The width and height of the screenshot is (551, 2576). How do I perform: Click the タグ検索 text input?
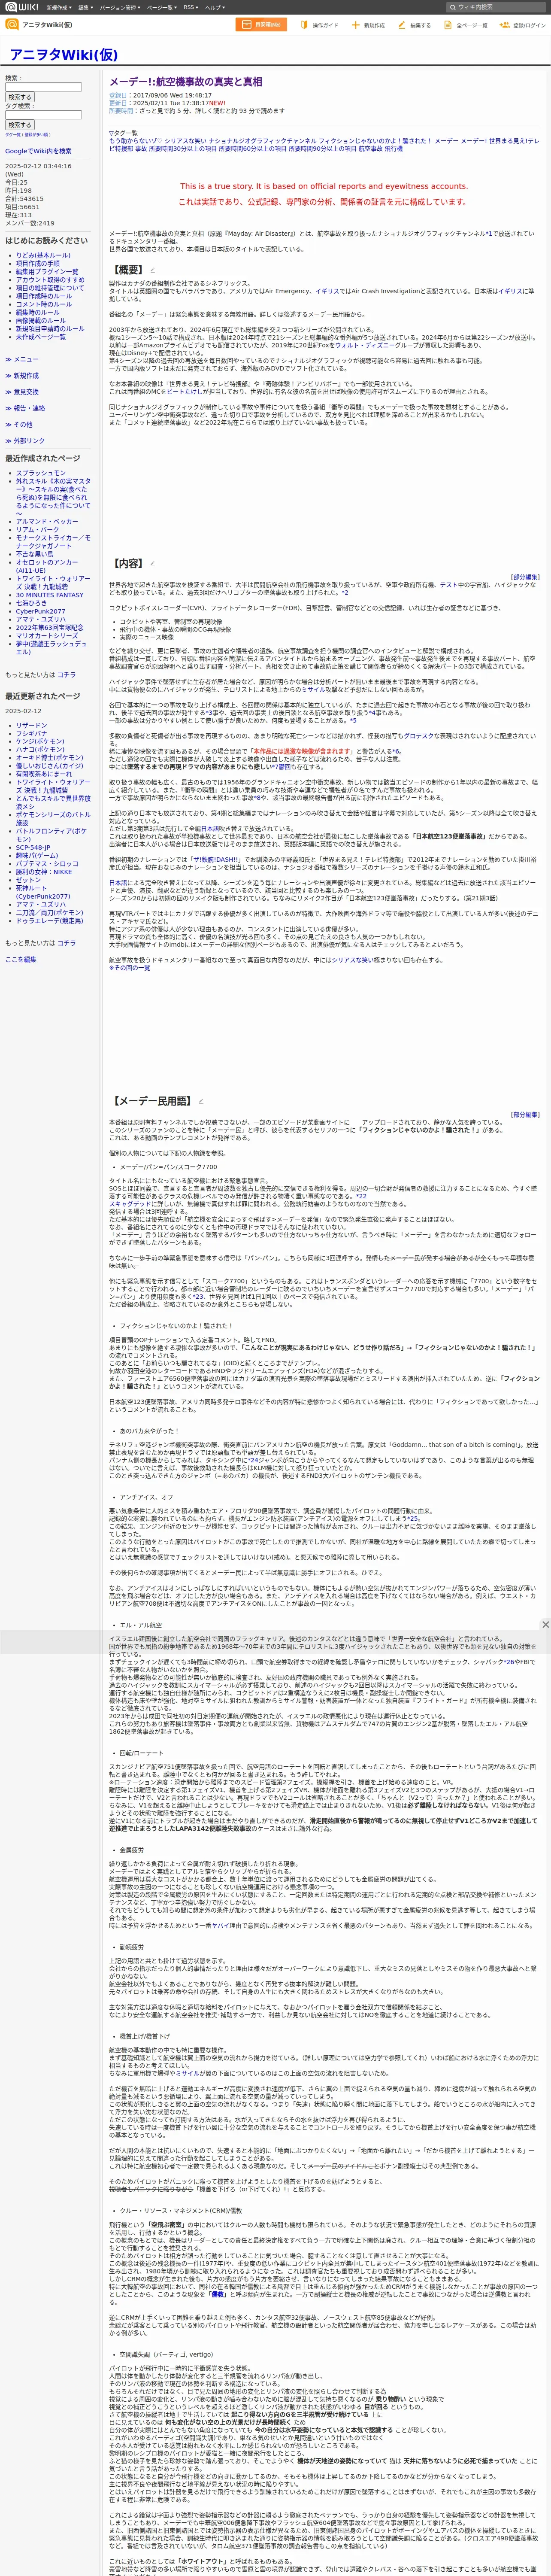point(43,115)
